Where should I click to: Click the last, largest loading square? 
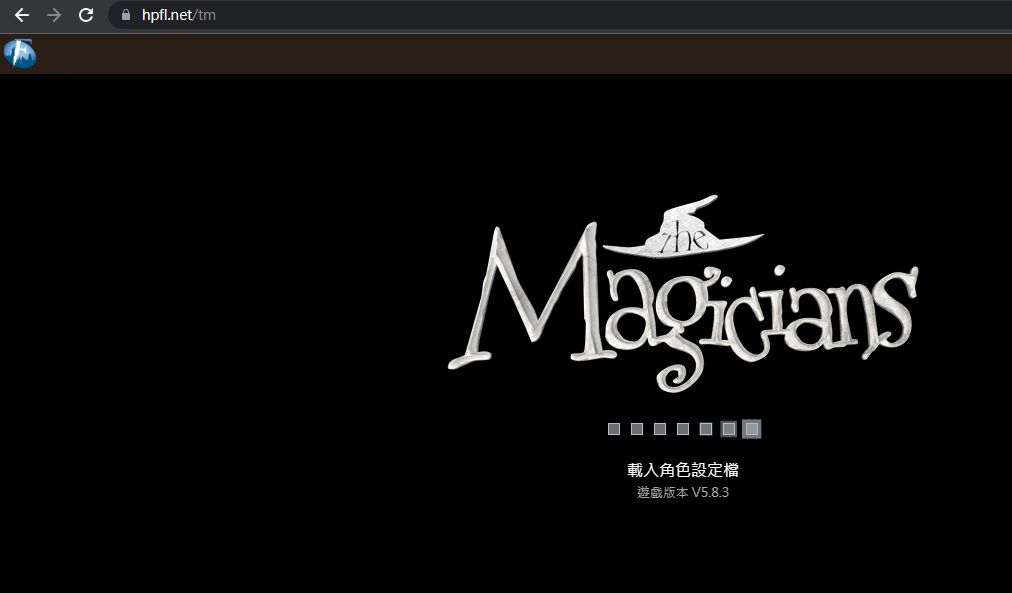[752, 429]
